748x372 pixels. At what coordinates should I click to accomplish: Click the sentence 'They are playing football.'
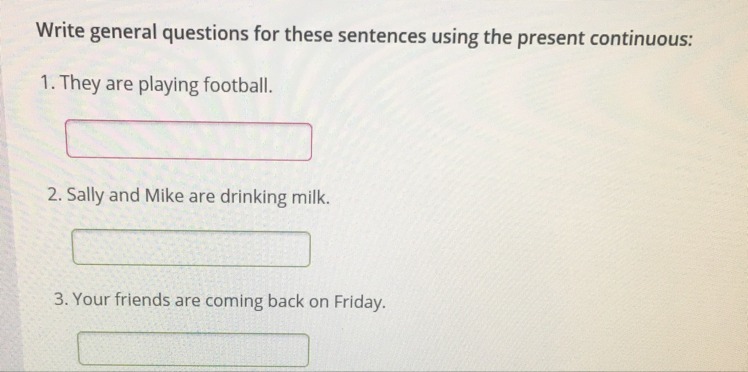coord(156,86)
